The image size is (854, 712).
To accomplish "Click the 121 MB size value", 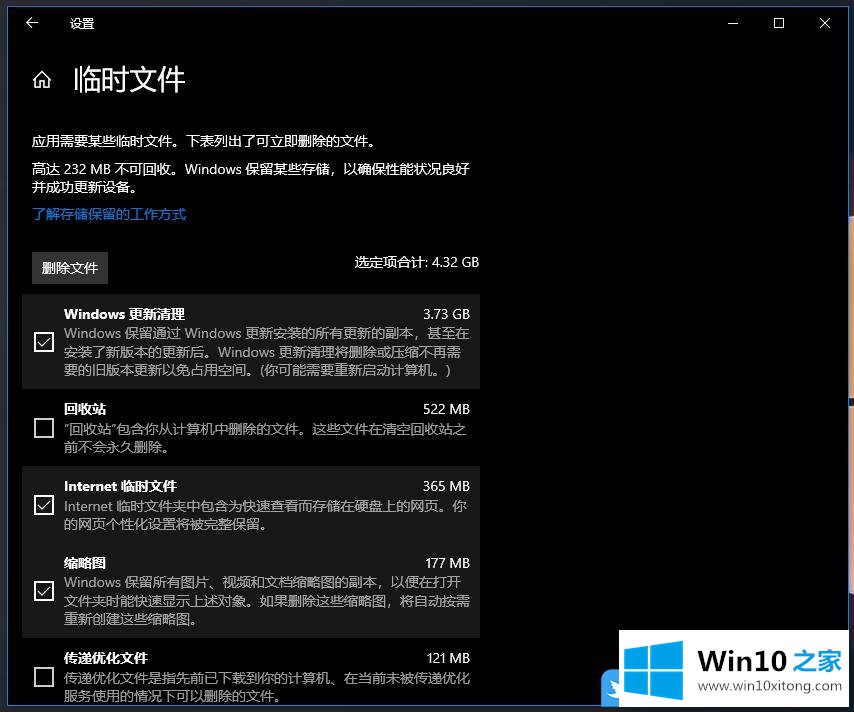I will pos(448,658).
